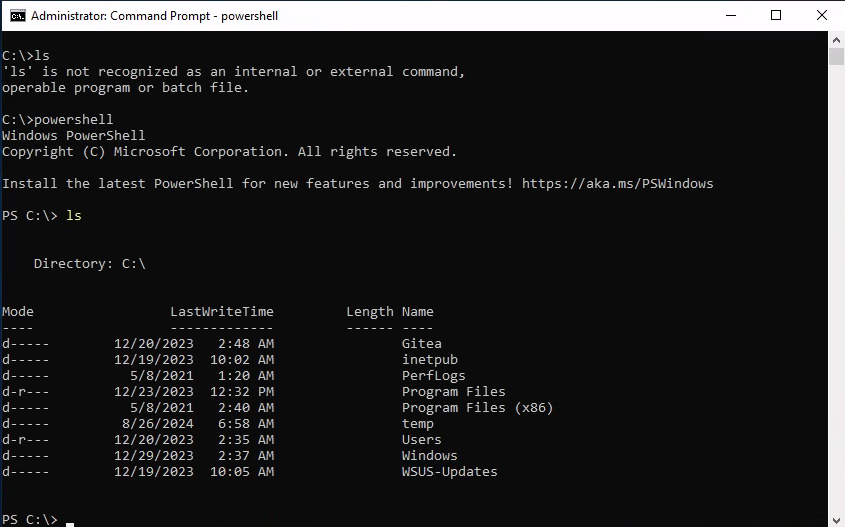Select the Users folder entry
Image resolution: width=845 pixels, height=527 pixels.
(421, 440)
